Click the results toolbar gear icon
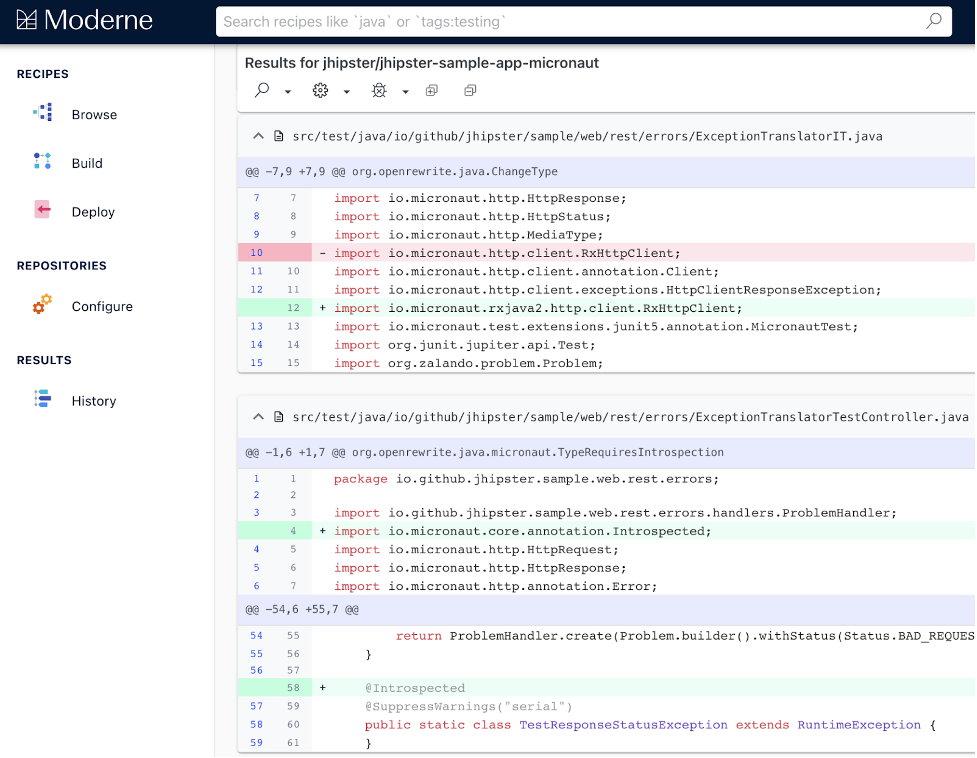This screenshot has height=758, width=977. pyautogui.click(x=320, y=90)
